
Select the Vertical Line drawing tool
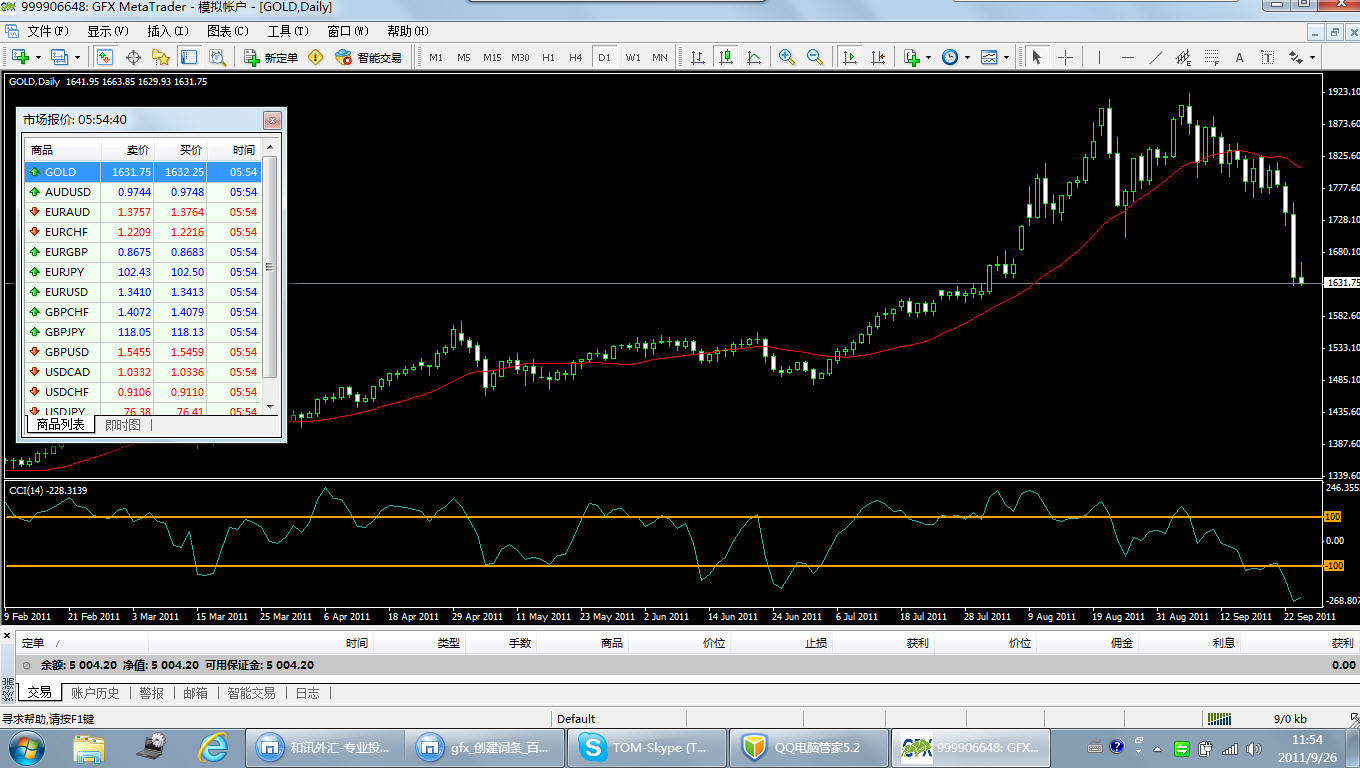pyautogui.click(x=1100, y=57)
